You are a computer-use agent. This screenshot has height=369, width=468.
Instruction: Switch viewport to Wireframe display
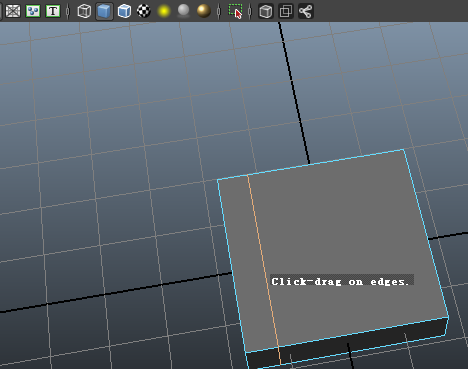[x=84, y=11]
